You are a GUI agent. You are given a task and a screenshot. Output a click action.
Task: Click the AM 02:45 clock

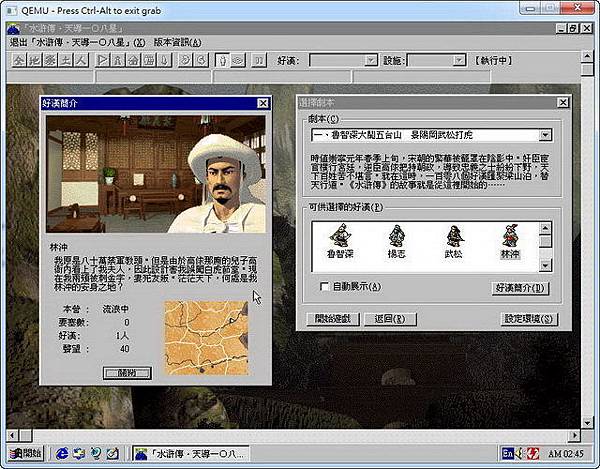566,454
